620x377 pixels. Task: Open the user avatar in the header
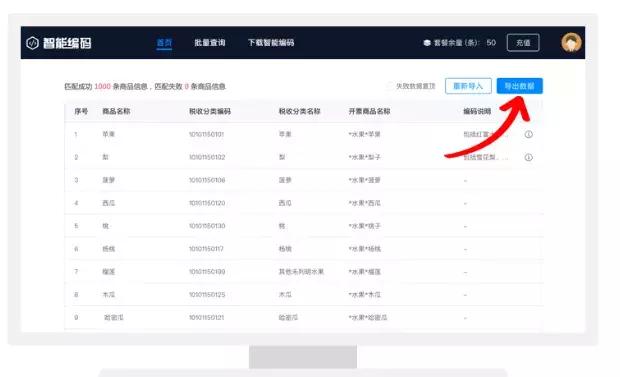(571, 43)
